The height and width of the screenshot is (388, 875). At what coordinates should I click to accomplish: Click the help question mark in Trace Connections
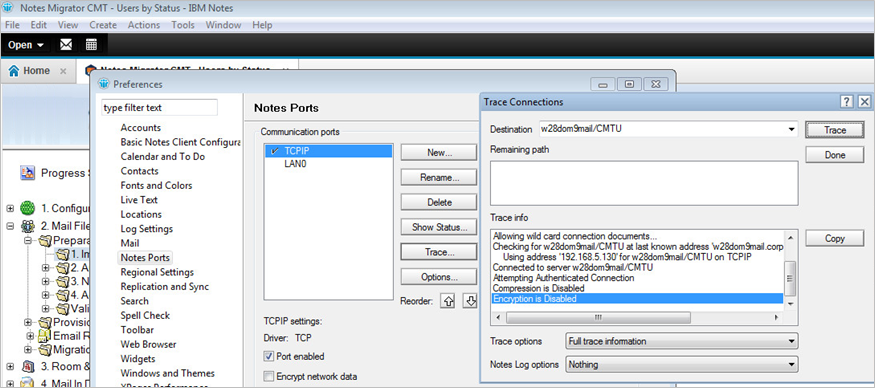(847, 102)
